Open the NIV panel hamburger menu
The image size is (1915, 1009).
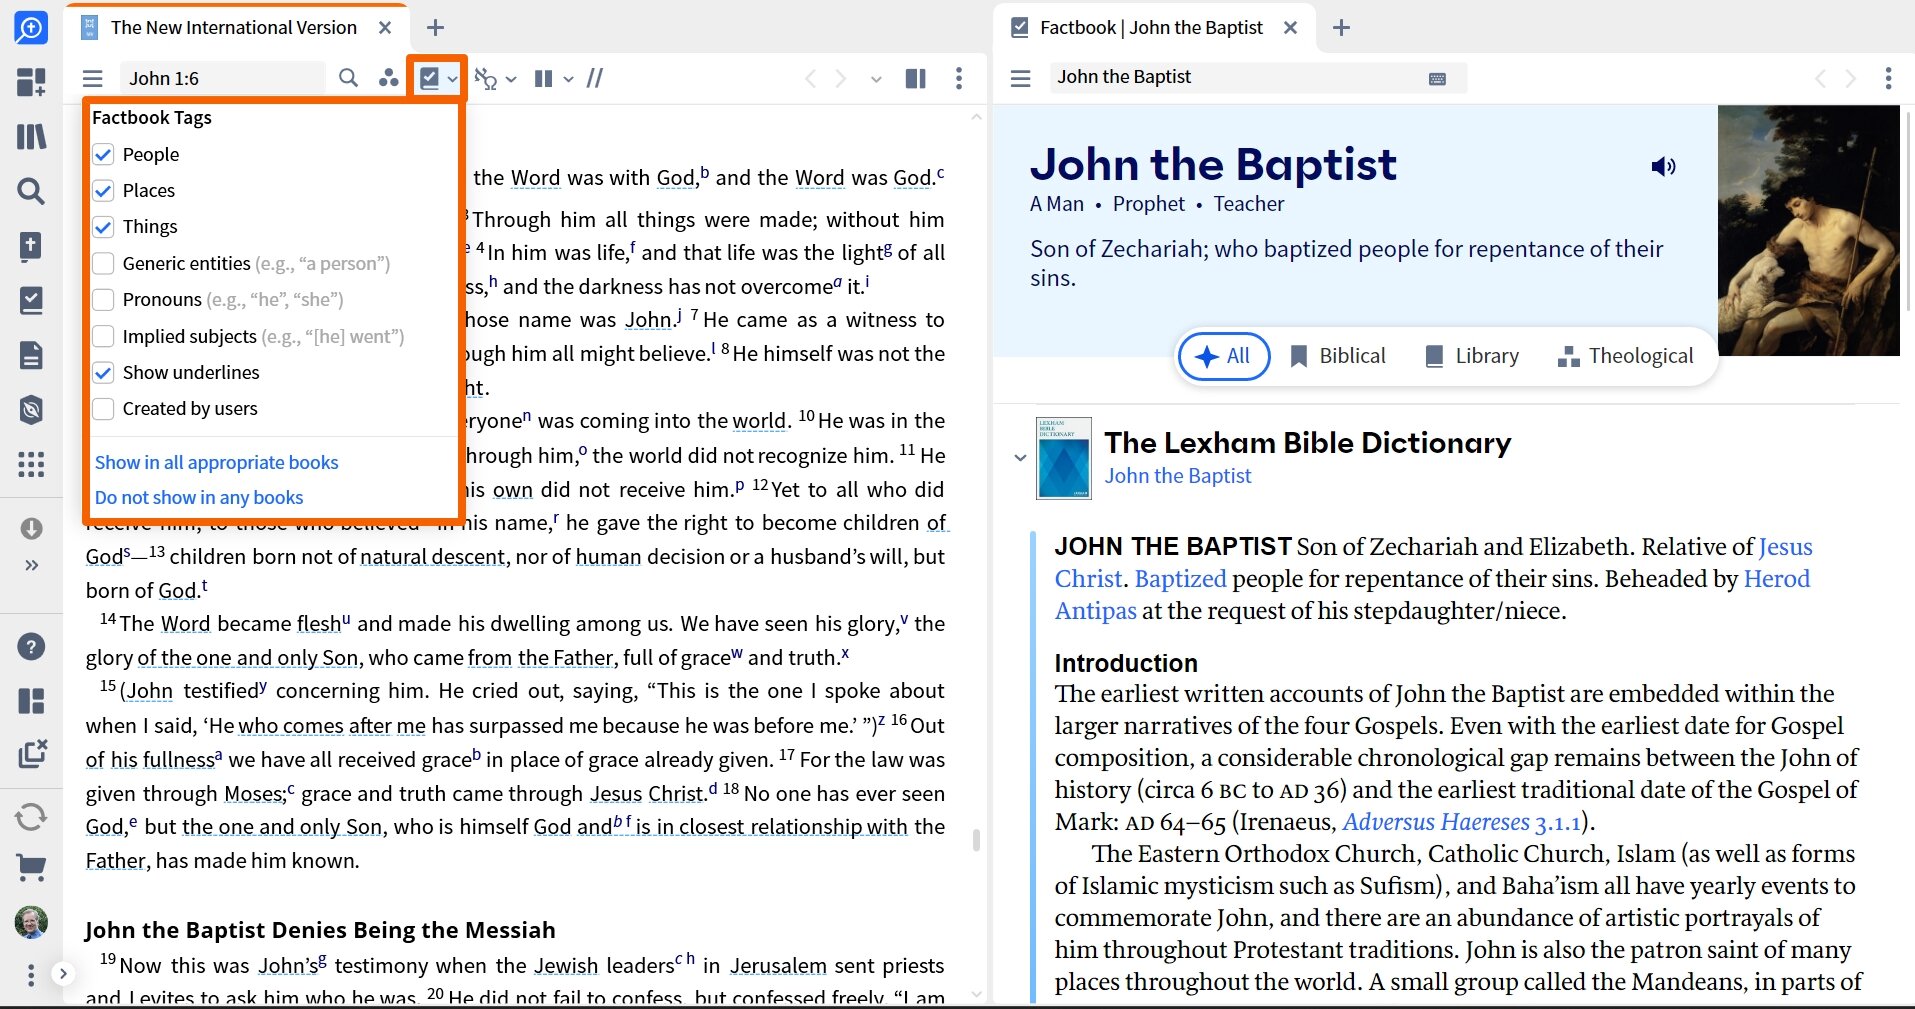point(93,78)
